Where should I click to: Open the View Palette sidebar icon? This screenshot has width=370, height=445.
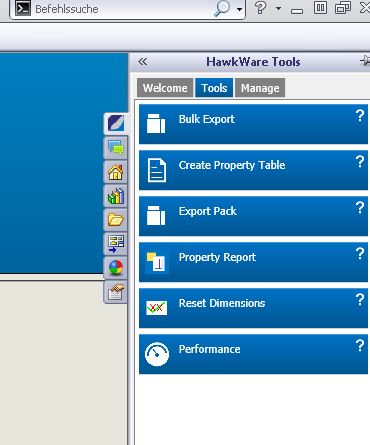click(116, 244)
